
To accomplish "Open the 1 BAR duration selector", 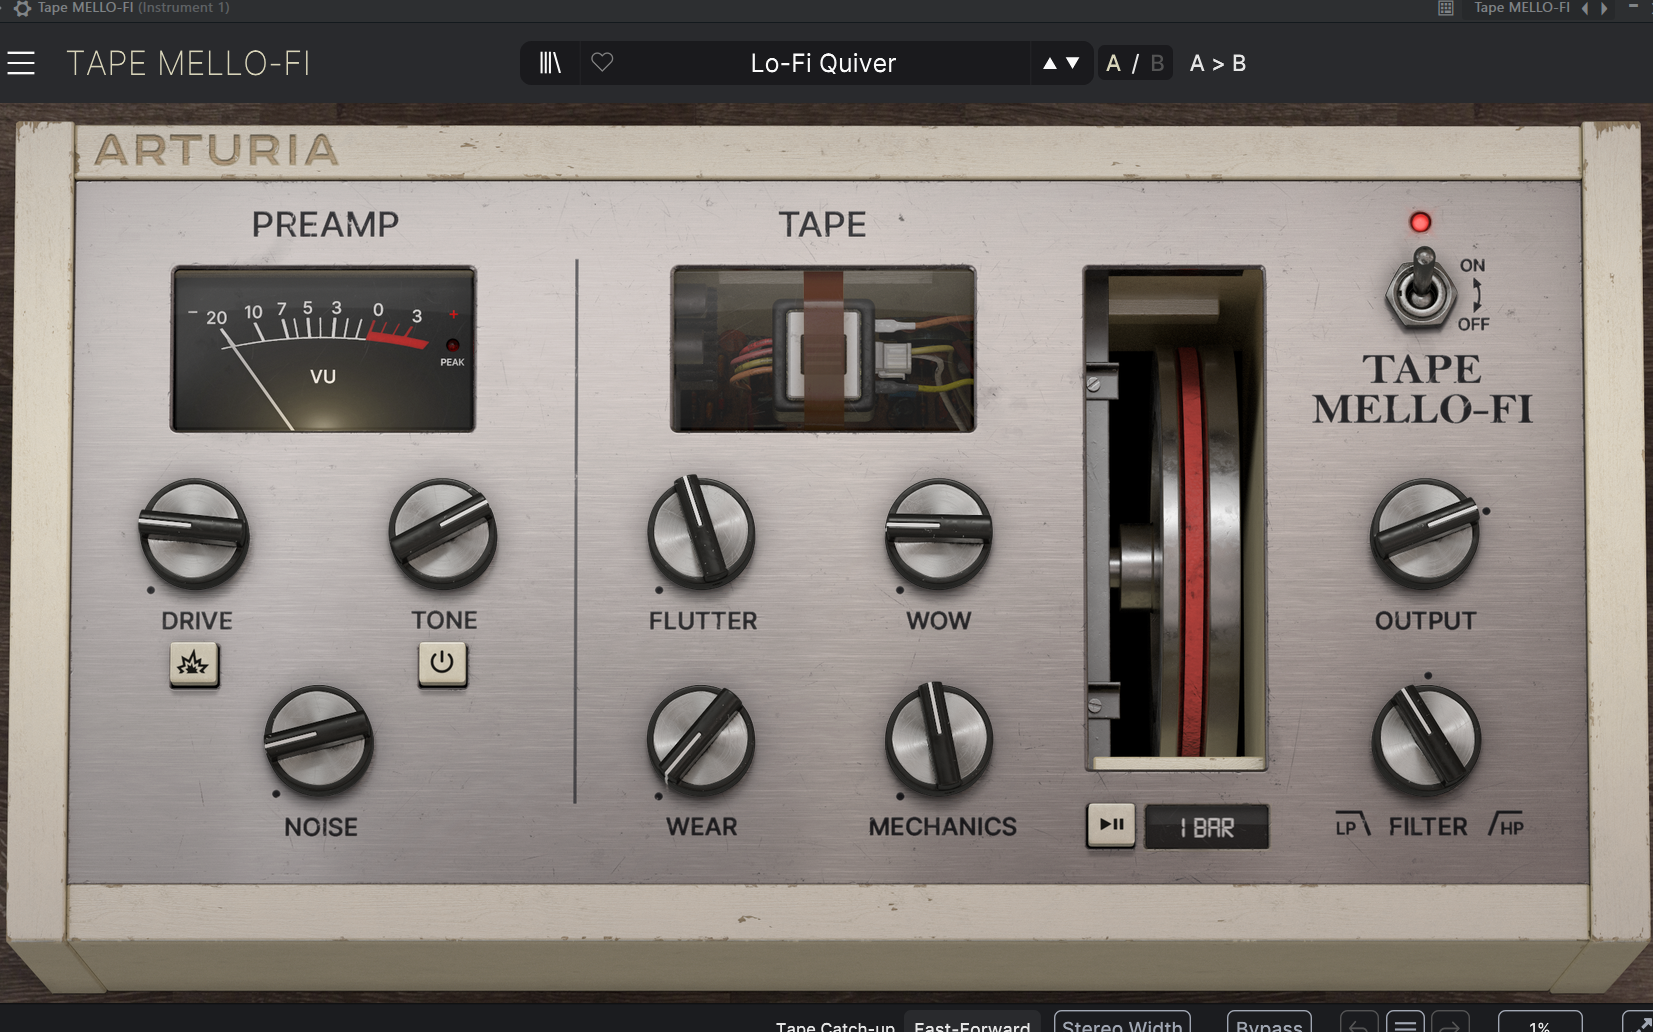I will click(x=1207, y=827).
